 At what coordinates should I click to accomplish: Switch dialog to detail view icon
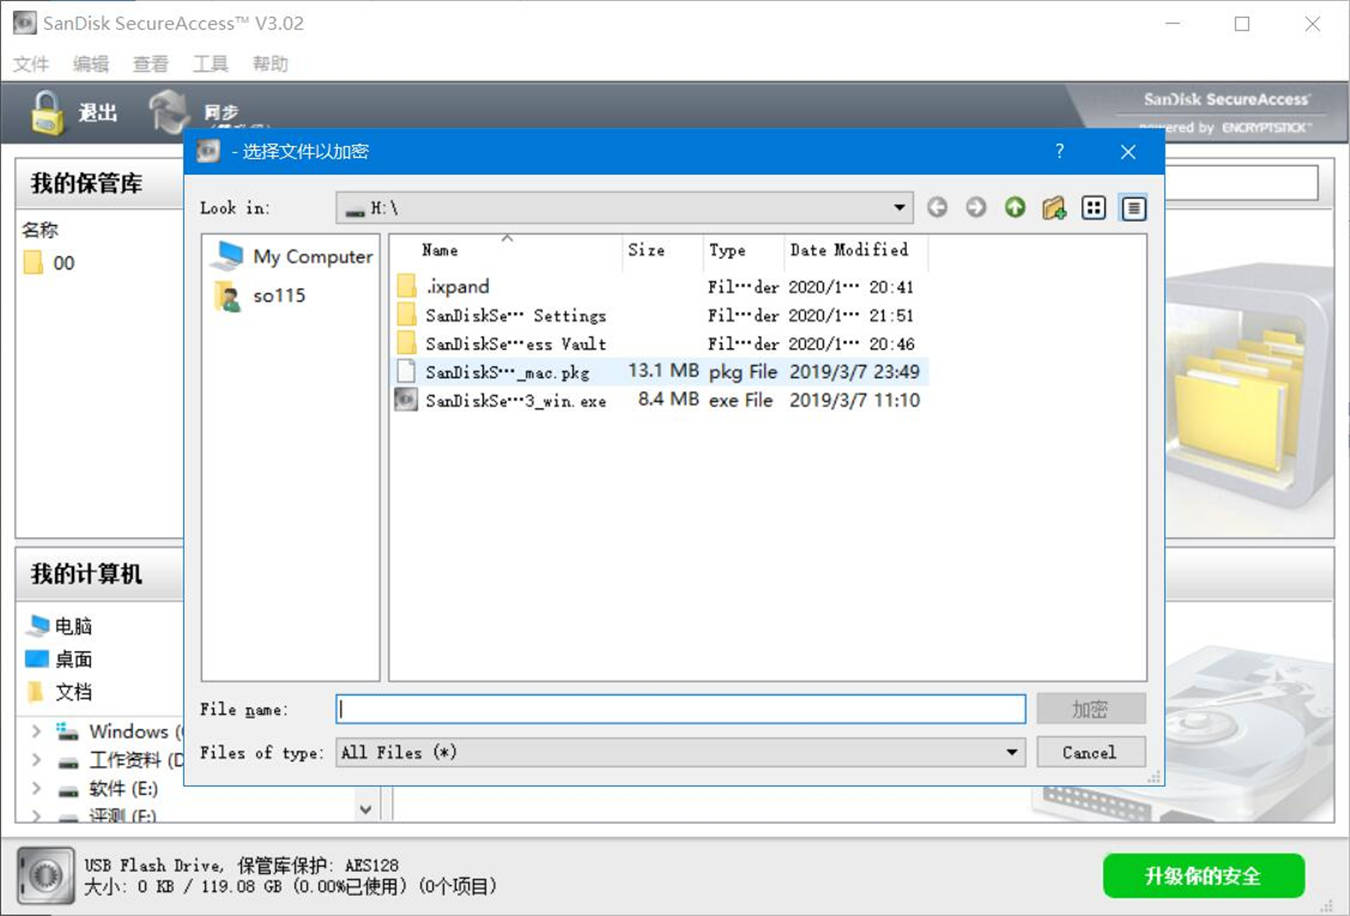click(1133, 207)
